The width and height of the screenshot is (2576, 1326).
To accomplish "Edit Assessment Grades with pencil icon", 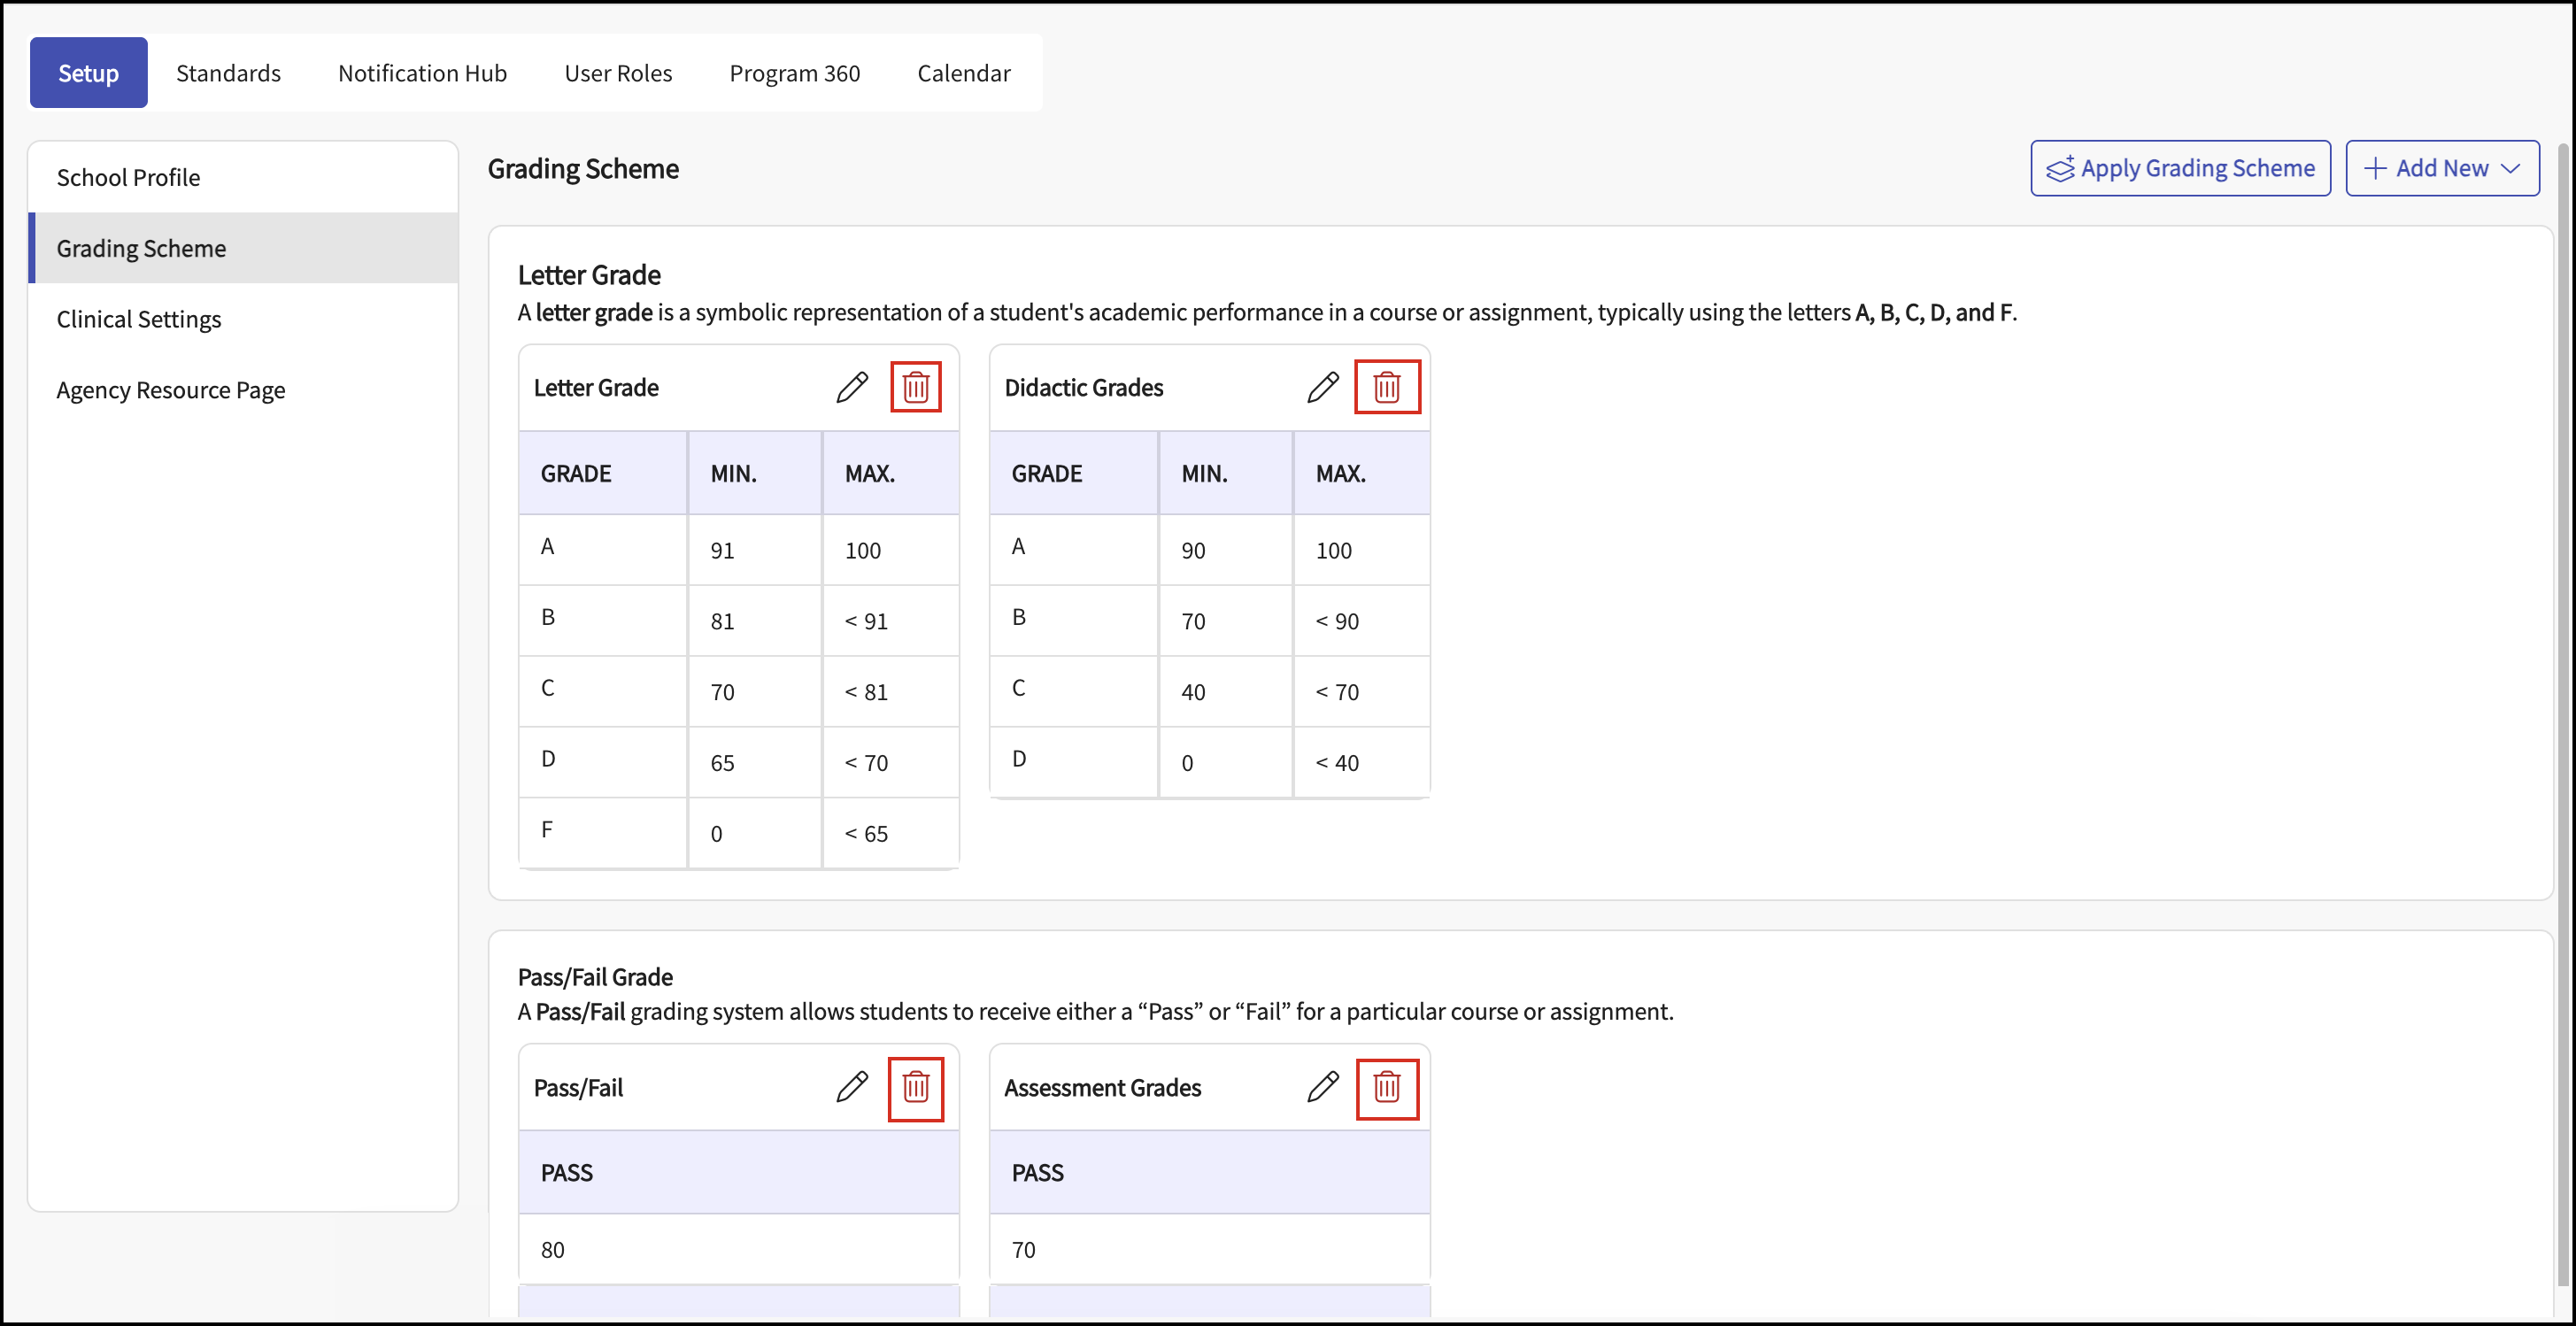I will point(1323,1087).
